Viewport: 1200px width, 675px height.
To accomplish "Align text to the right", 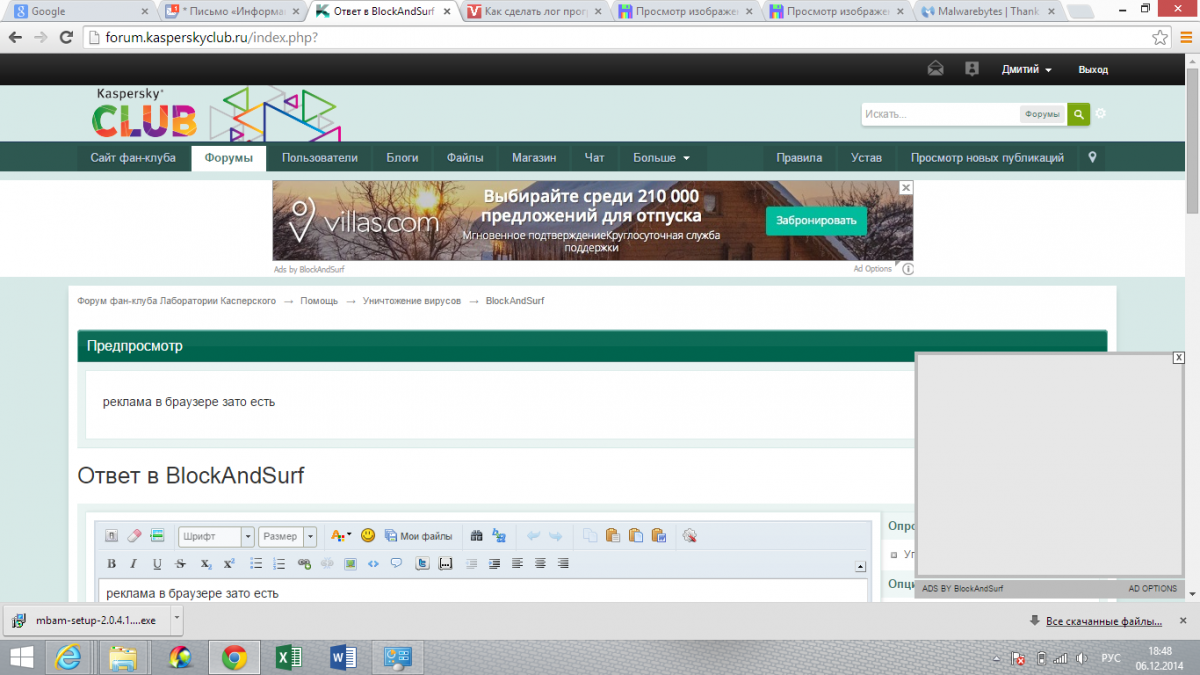I will click(563, 564).
